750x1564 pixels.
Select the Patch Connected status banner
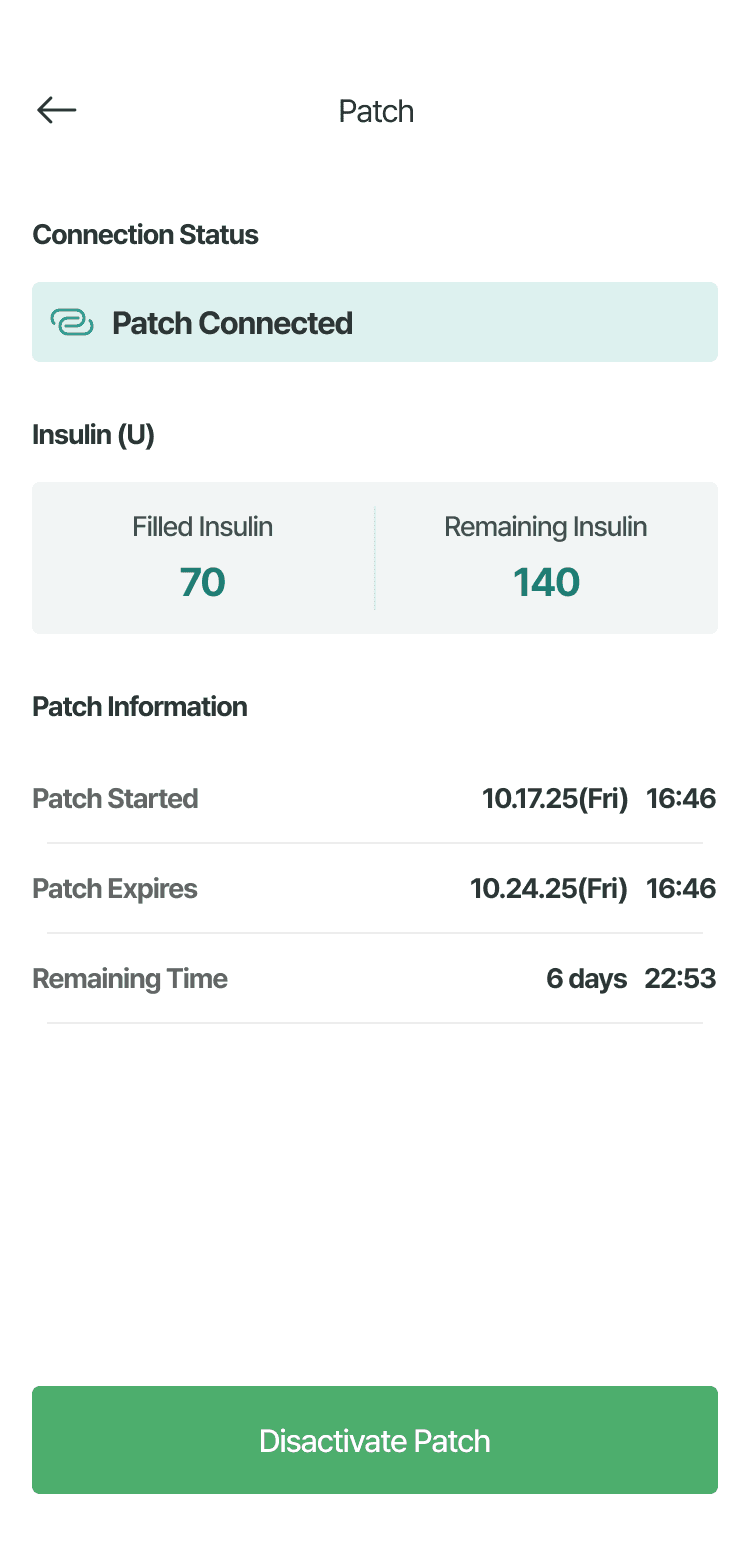tap(375, 322)
